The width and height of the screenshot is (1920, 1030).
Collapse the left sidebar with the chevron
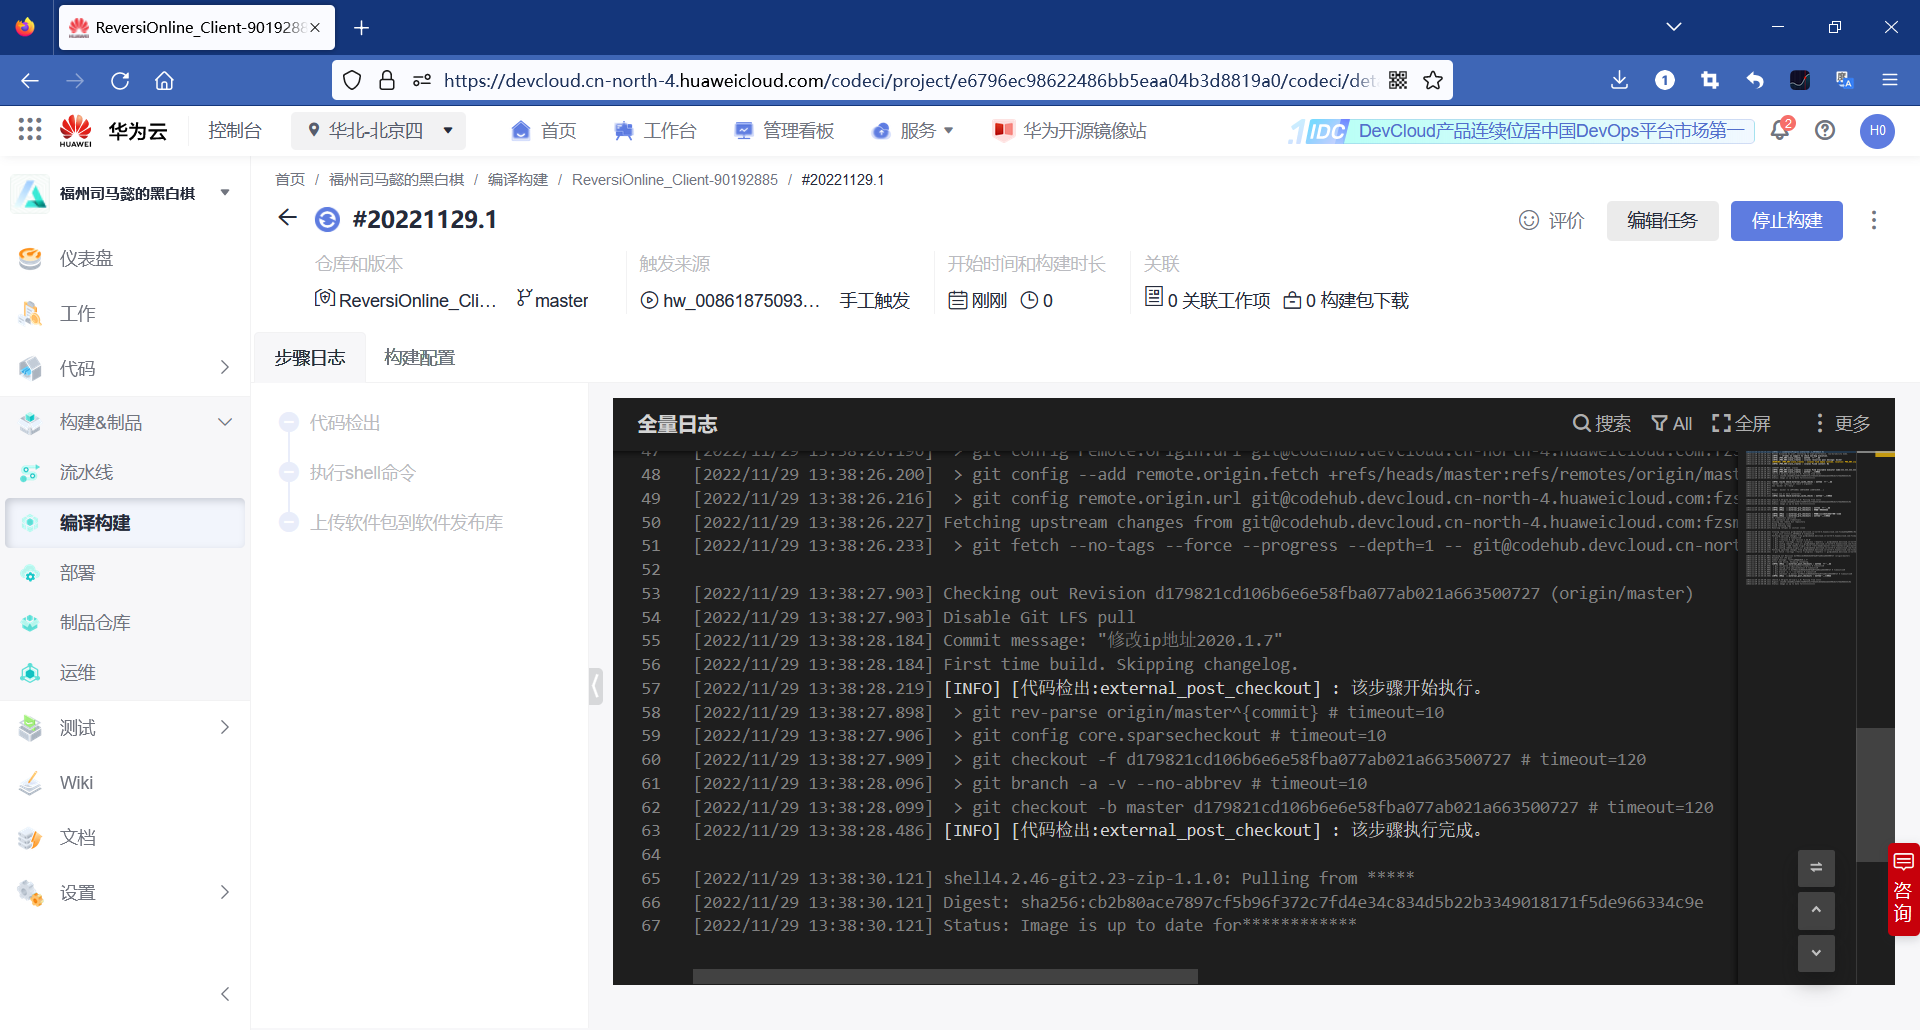click(x=225, y=993)
